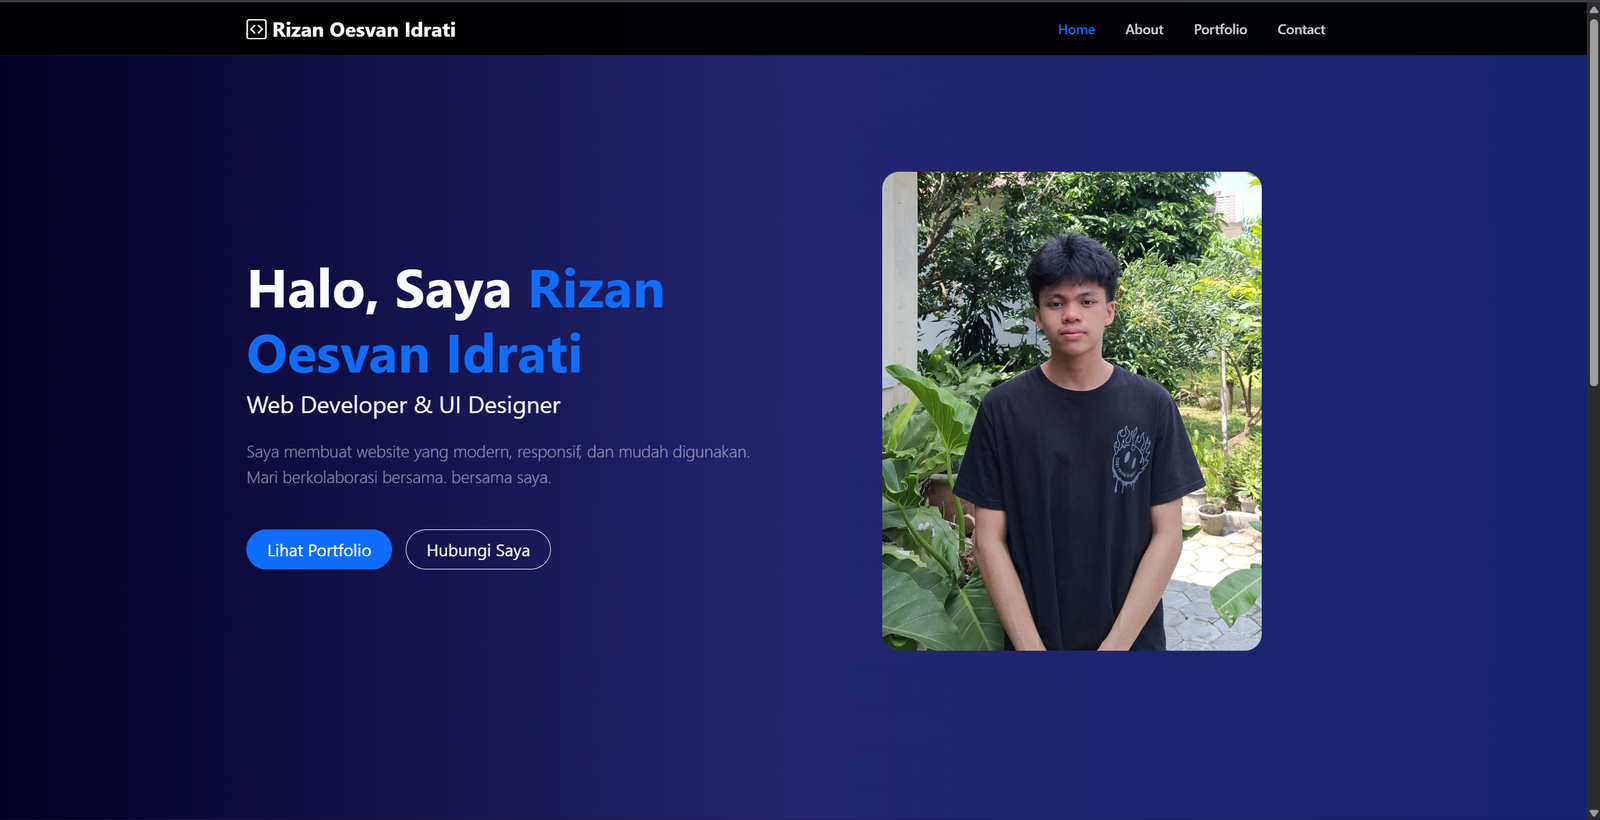Click the white "Halo, Saya" heading text
This screenshot has height=820, width=1600.
point(378,290)
